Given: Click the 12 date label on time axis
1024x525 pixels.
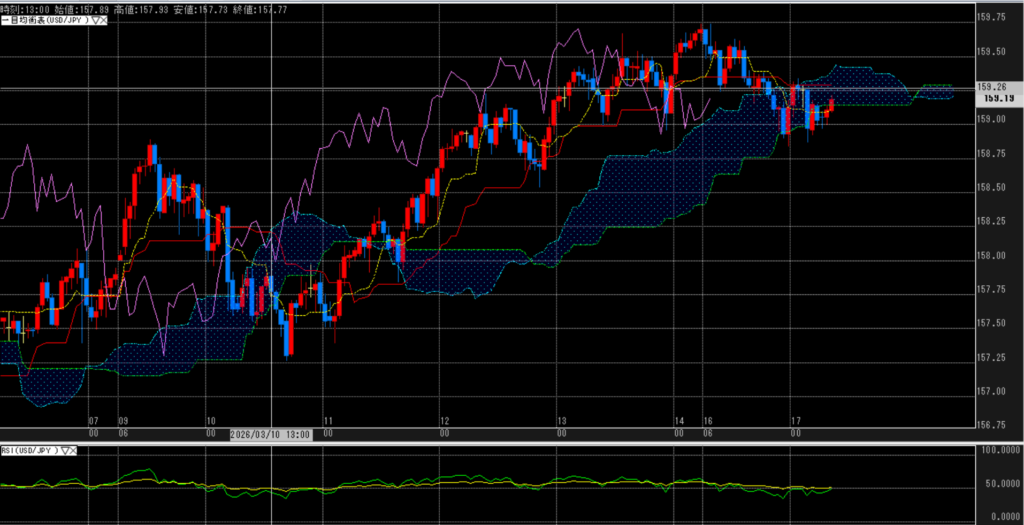Looking at the screenshot, I should coord(443,421).
